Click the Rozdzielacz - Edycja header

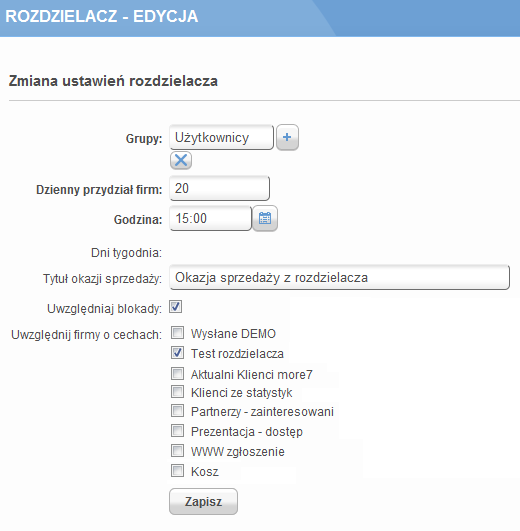(102, 16)
